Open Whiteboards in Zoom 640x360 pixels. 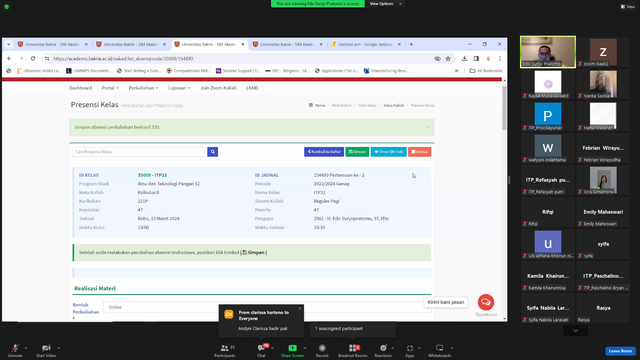point(440,350)
